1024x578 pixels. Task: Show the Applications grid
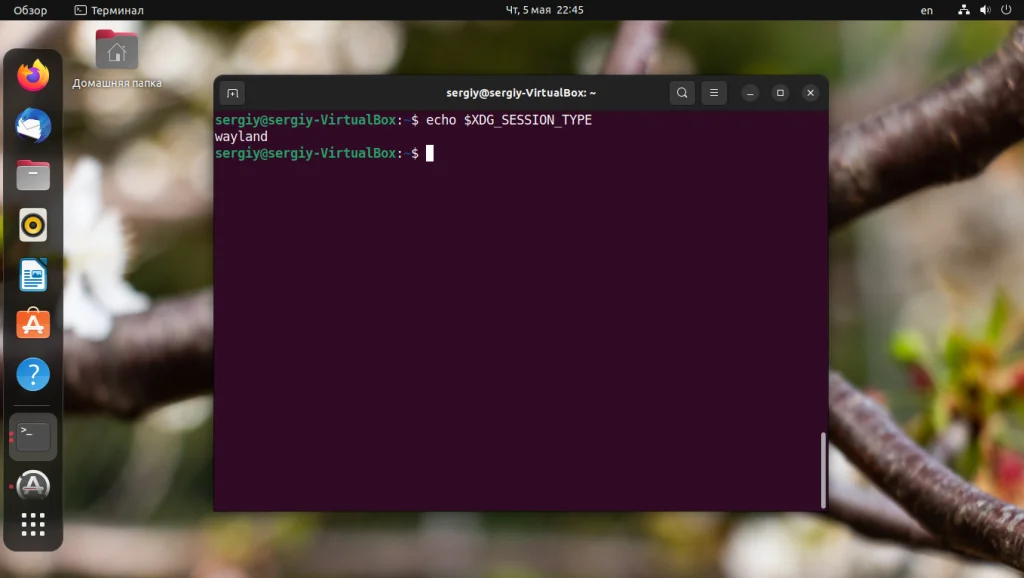(33, 524)
